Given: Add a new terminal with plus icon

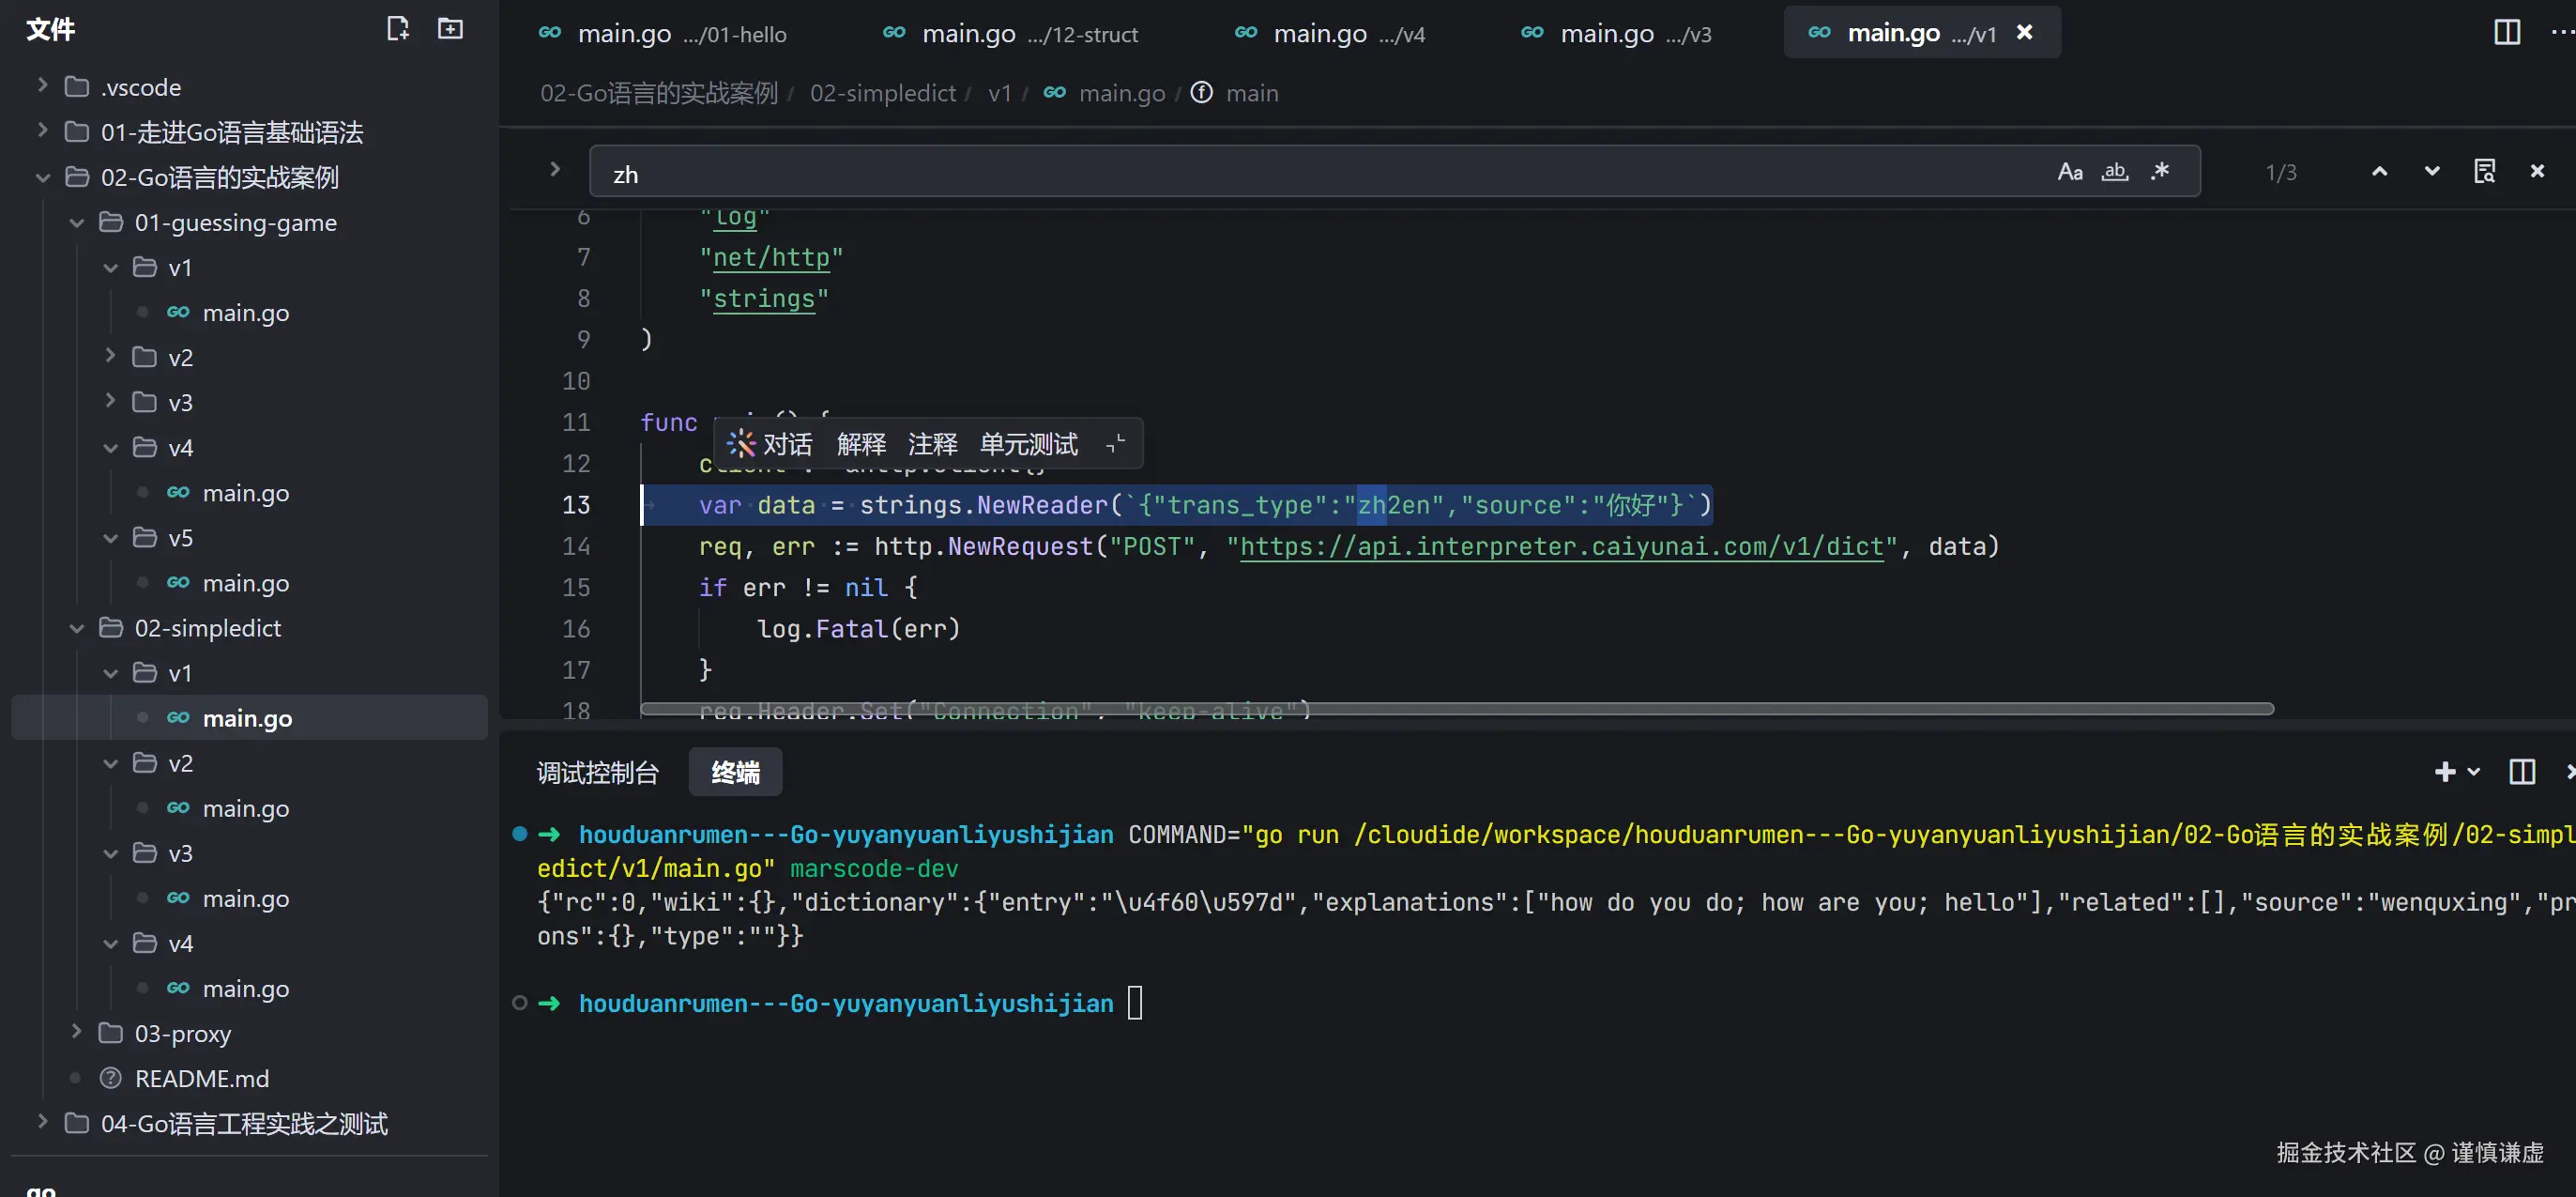Looking at the screenshot, I should point(2444,772).
